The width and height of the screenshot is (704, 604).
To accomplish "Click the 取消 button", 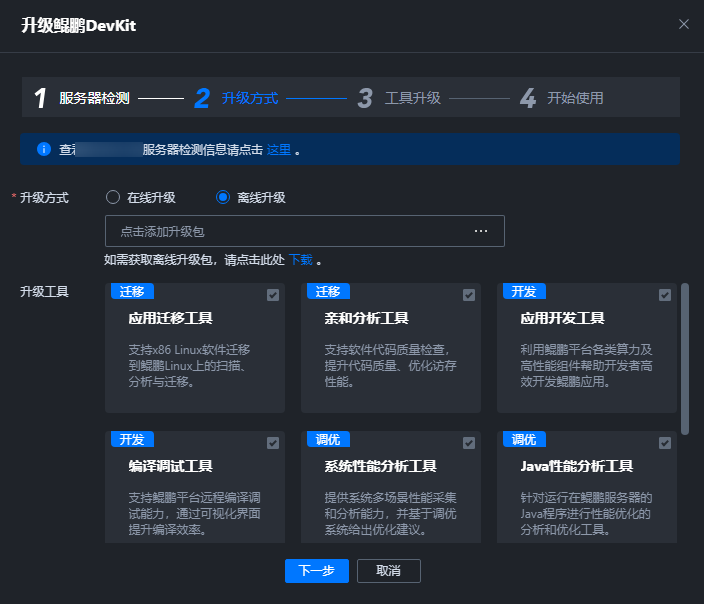I will [389, 571].
